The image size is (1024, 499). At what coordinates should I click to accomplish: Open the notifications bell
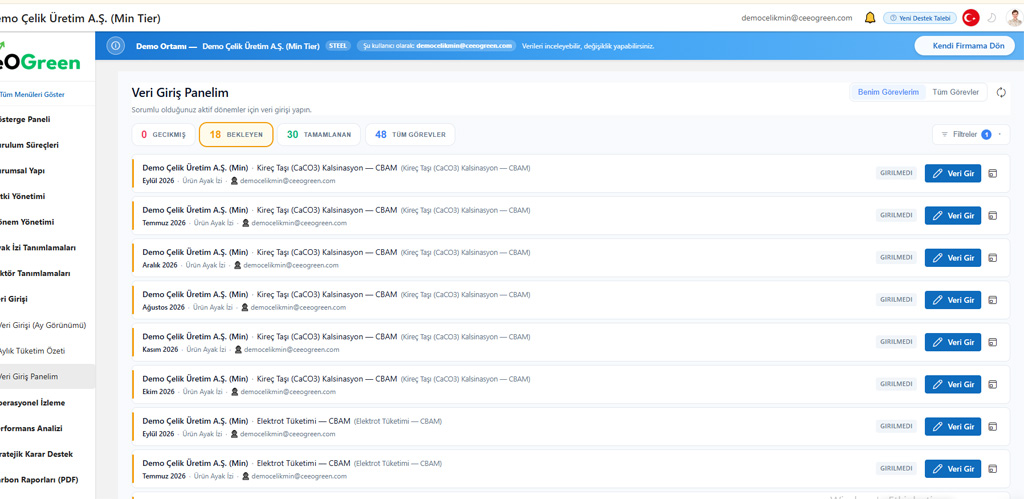870,18
